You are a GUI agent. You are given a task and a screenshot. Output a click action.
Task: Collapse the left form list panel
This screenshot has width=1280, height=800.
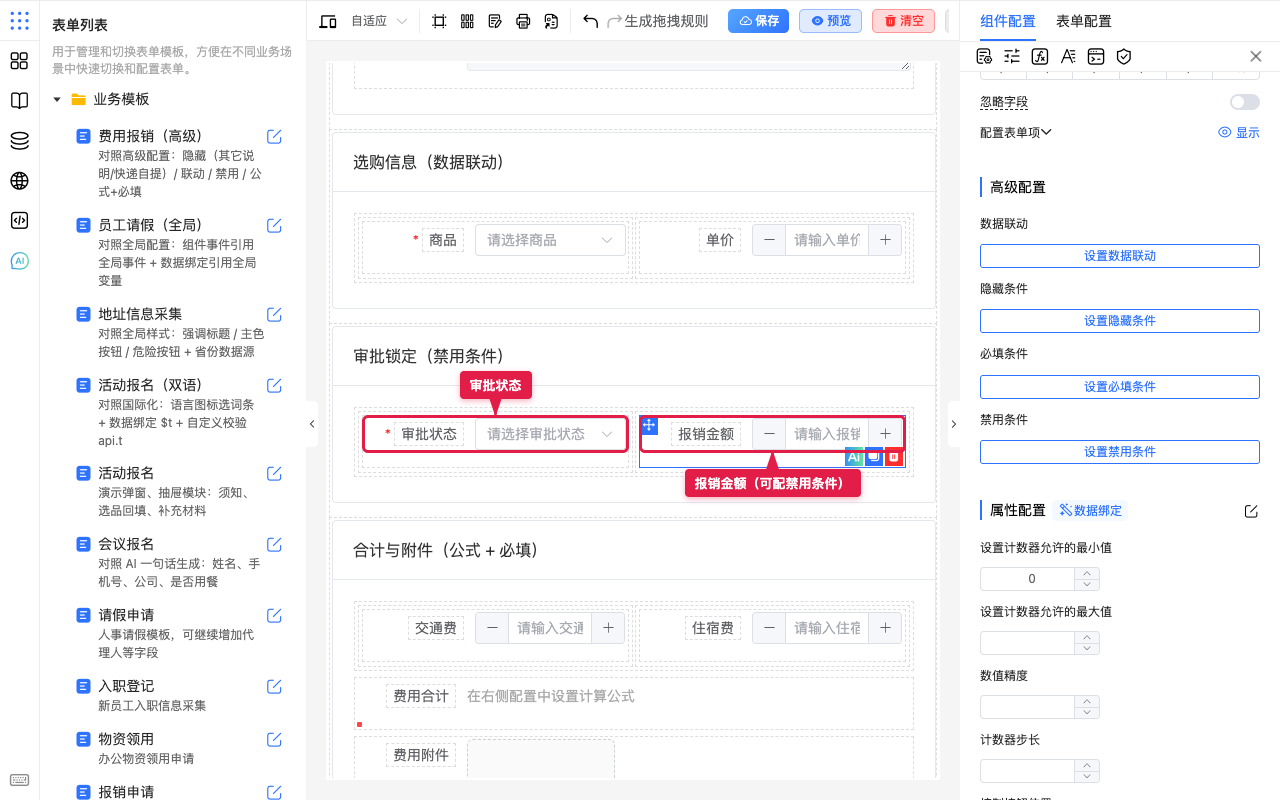(x=312, y=424)
